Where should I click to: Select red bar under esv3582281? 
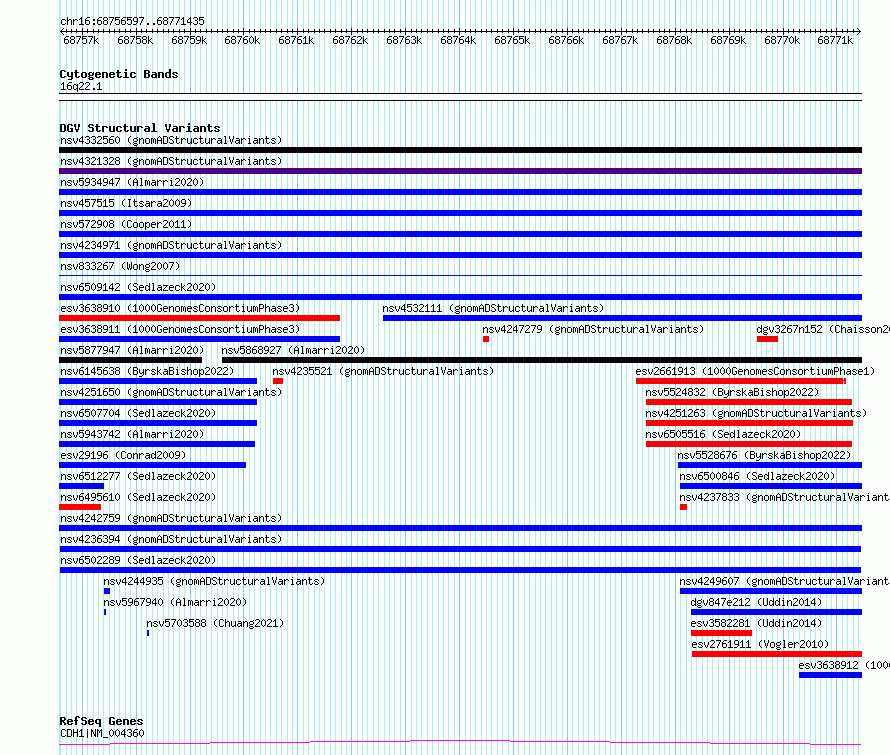point(721,633)
